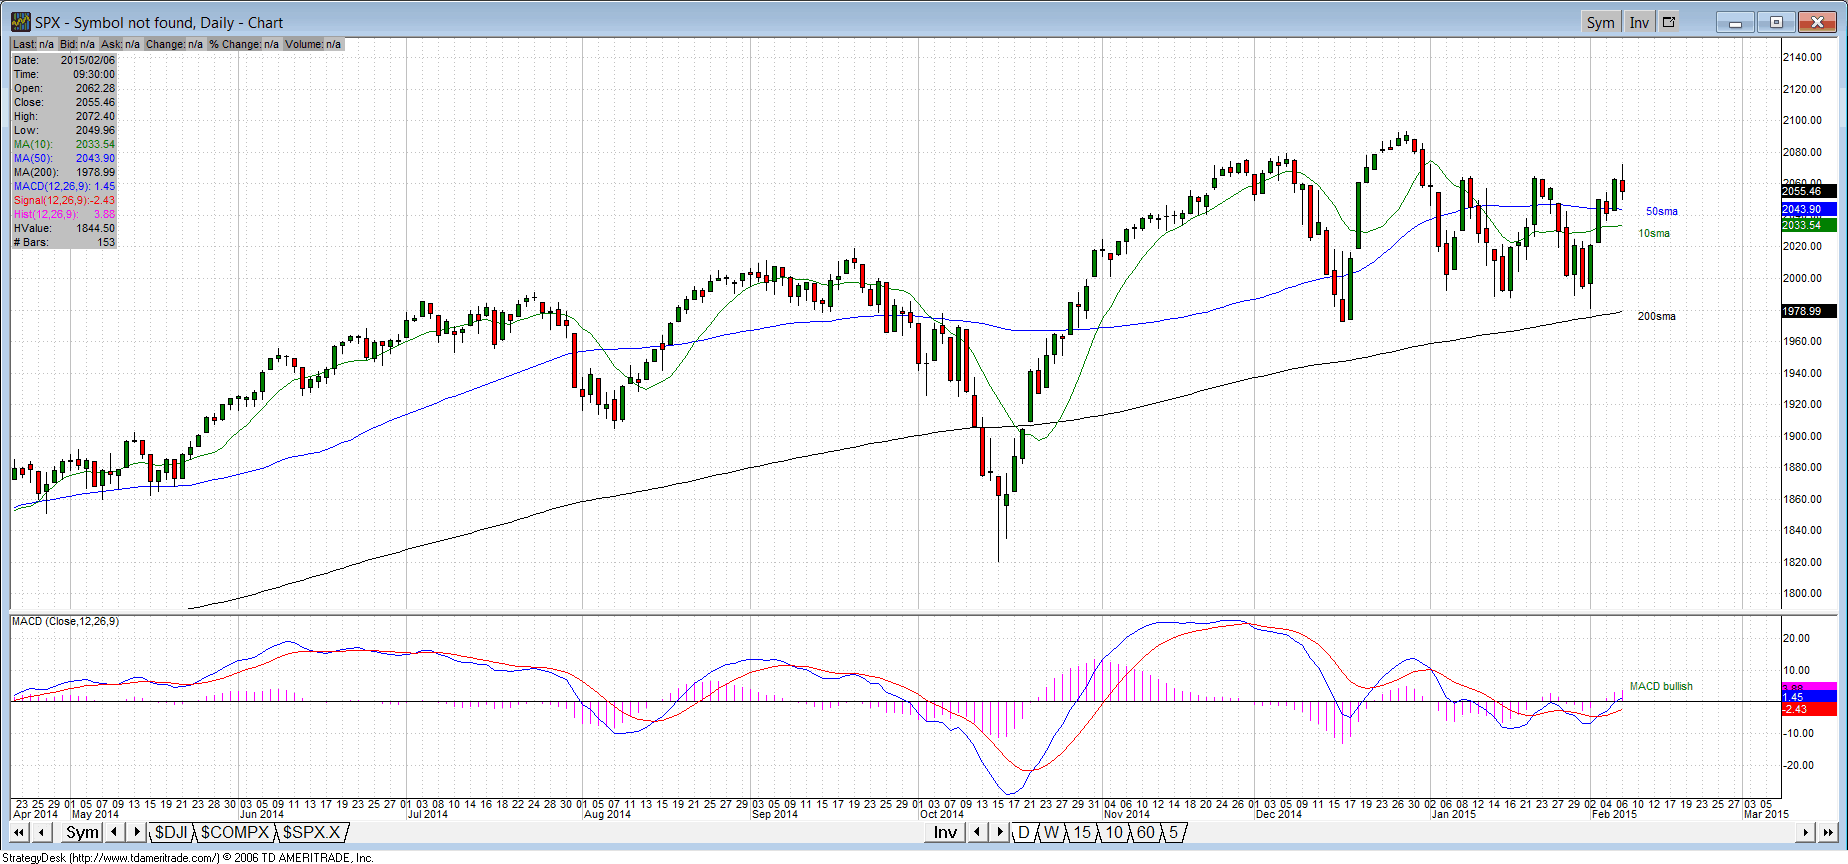The width and height of the screenshot is (1848, 864).
Task: Click the pop-out window icon in title bar
Action: (1668, 22)
